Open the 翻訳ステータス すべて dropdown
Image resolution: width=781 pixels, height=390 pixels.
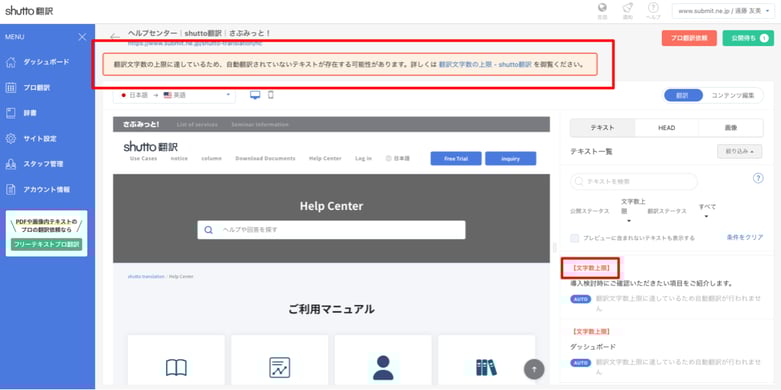pyautogui.click(x=708, y=211)
